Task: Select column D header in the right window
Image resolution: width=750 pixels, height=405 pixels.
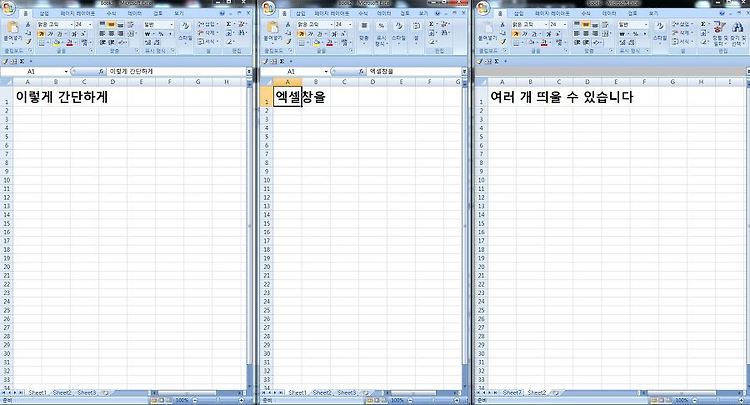Action: coord(587,82)
